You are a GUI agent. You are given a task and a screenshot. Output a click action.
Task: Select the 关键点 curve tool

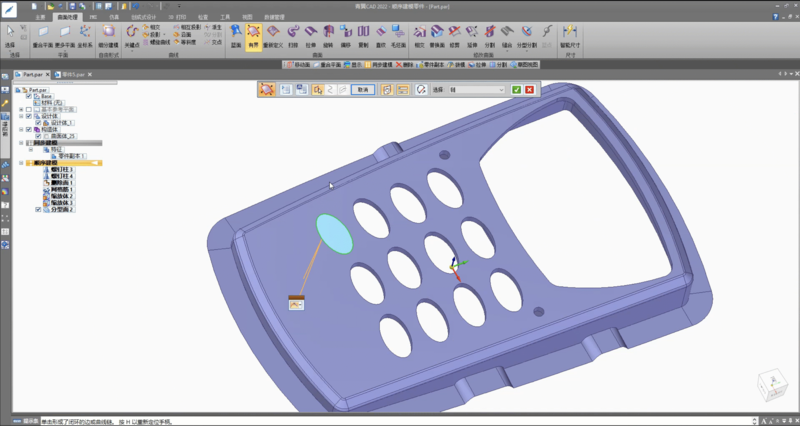pos(133,36)
